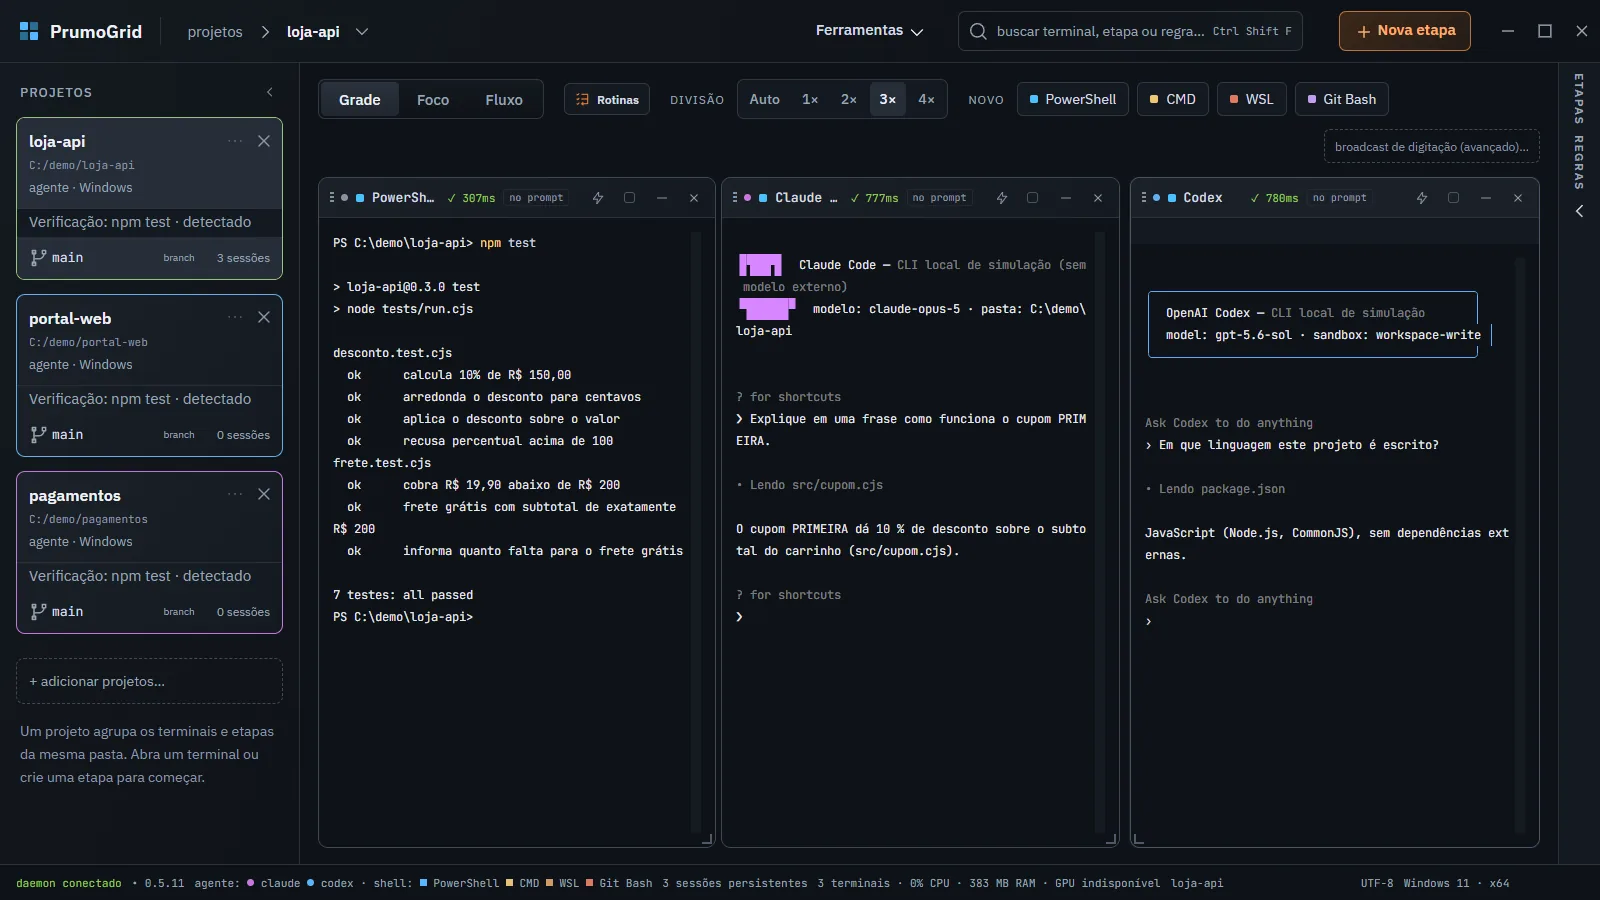Click the PowerShell pane resize corner
The image size is (1600, 900).
[x=707, y=839]
